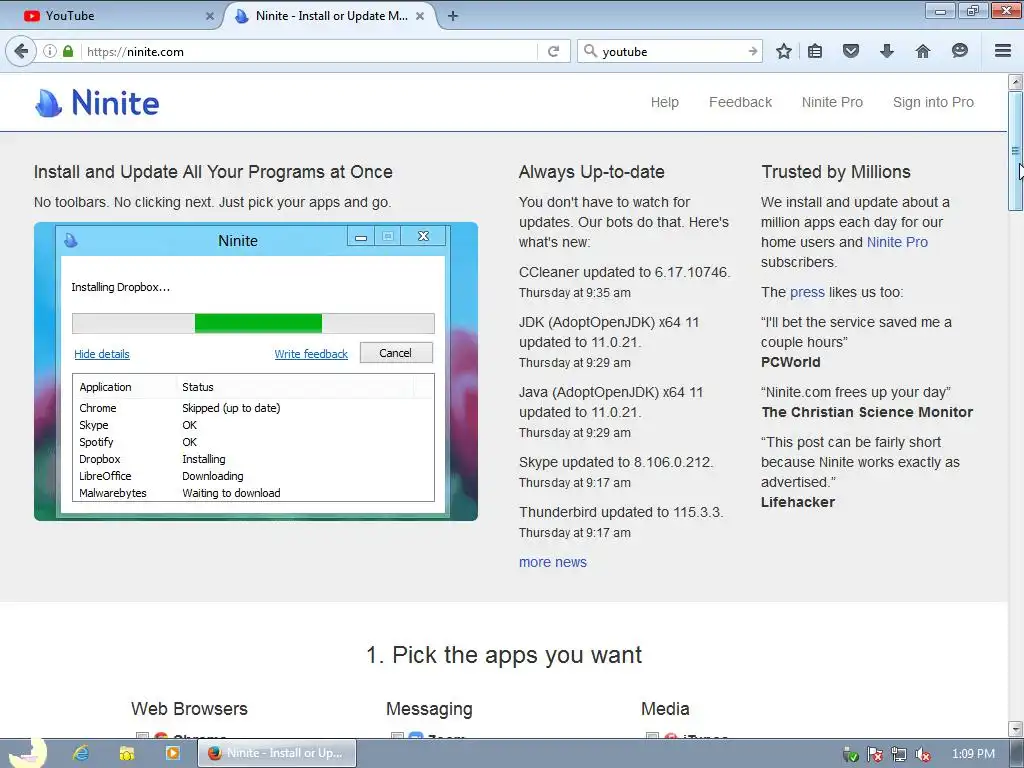Open the downloads arrow icon

pos(886,51)
